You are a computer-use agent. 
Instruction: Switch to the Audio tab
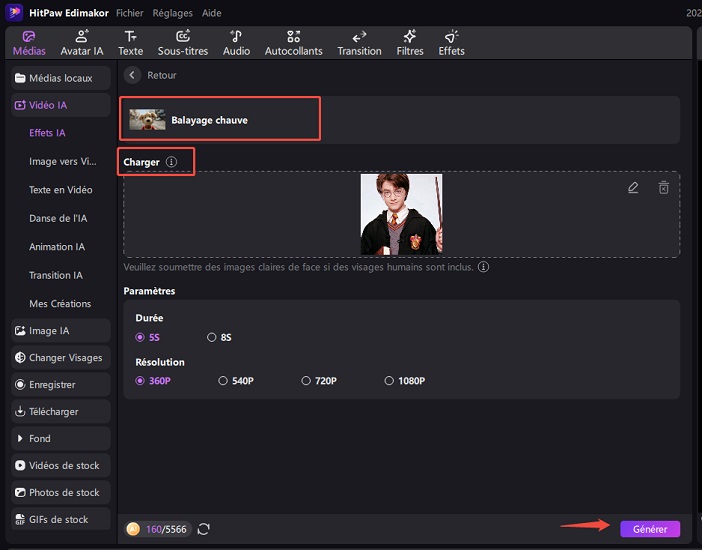[236, 43]
